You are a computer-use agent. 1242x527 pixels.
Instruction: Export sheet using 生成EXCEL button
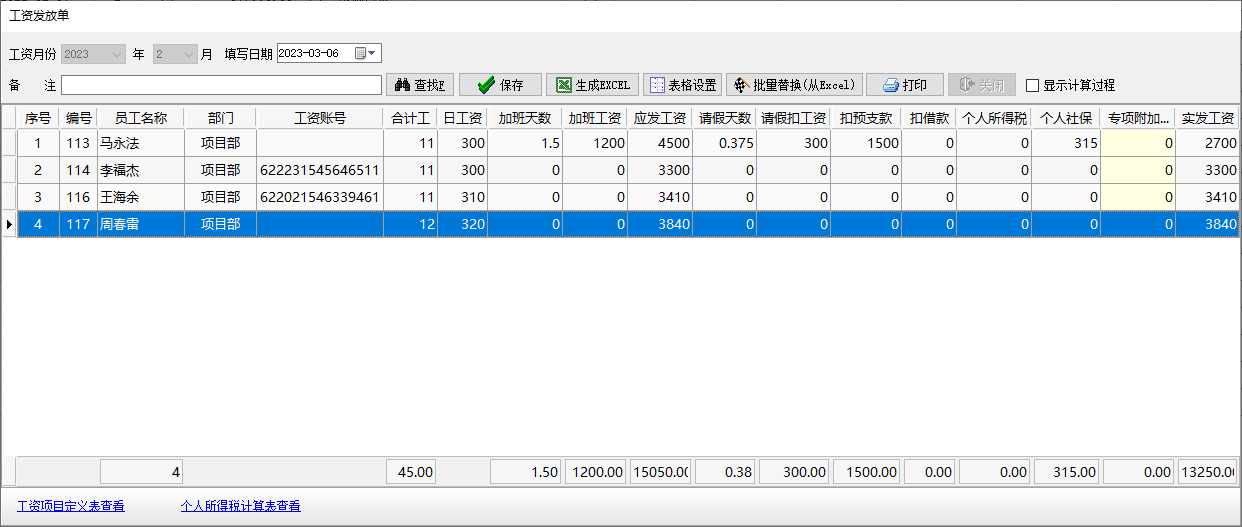pyautogui.click(x=592, y=85)
